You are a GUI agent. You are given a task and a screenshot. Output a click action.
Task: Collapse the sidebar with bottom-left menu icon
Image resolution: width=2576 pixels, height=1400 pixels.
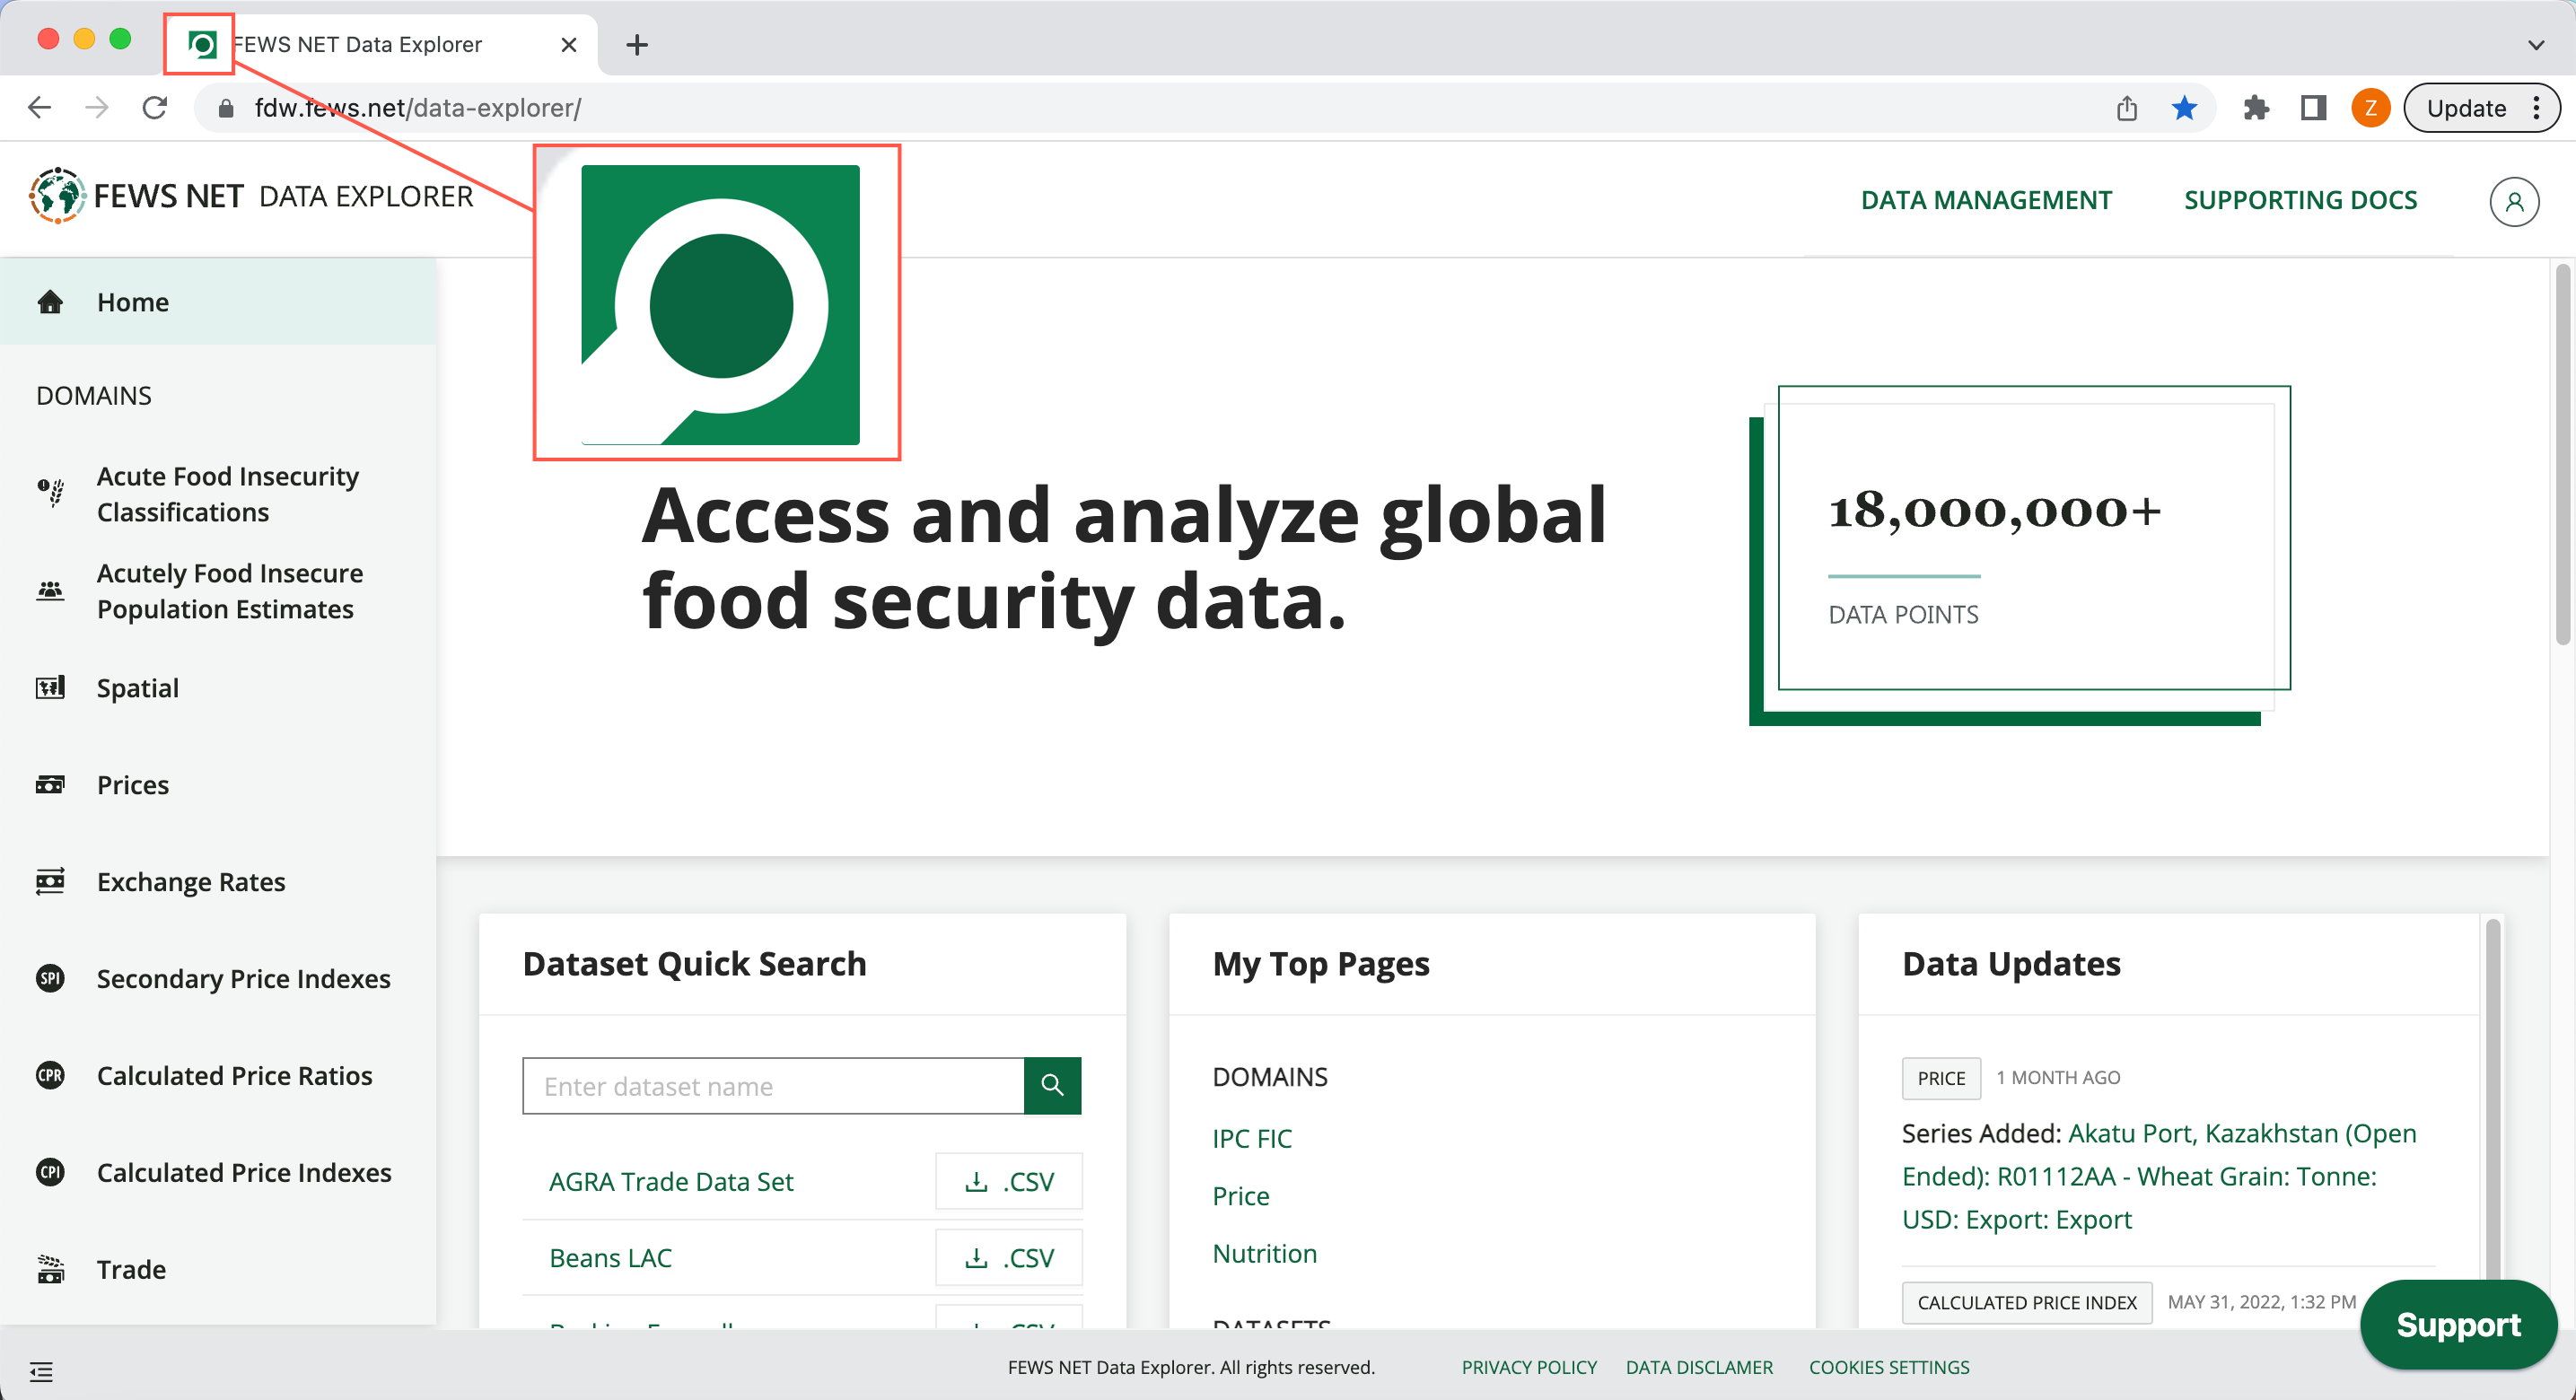click(x=41, y=1371)
